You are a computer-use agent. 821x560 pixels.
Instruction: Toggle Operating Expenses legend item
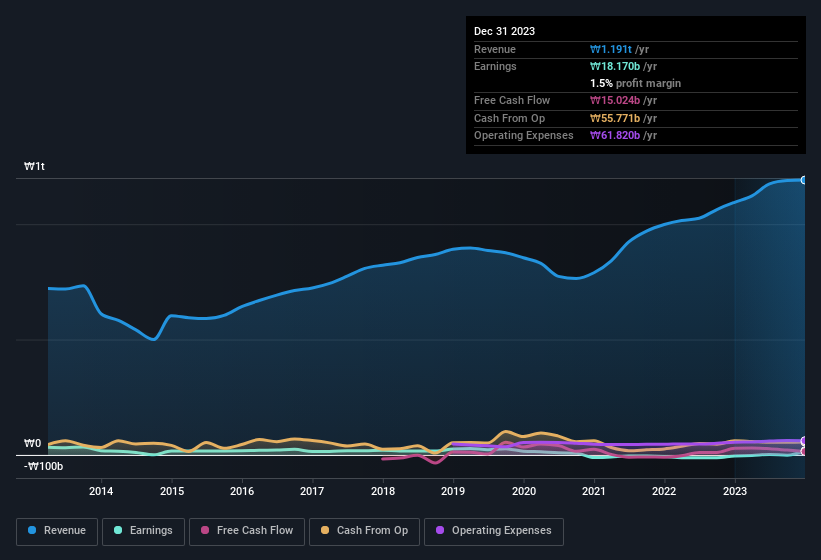[x=494, y=531]
